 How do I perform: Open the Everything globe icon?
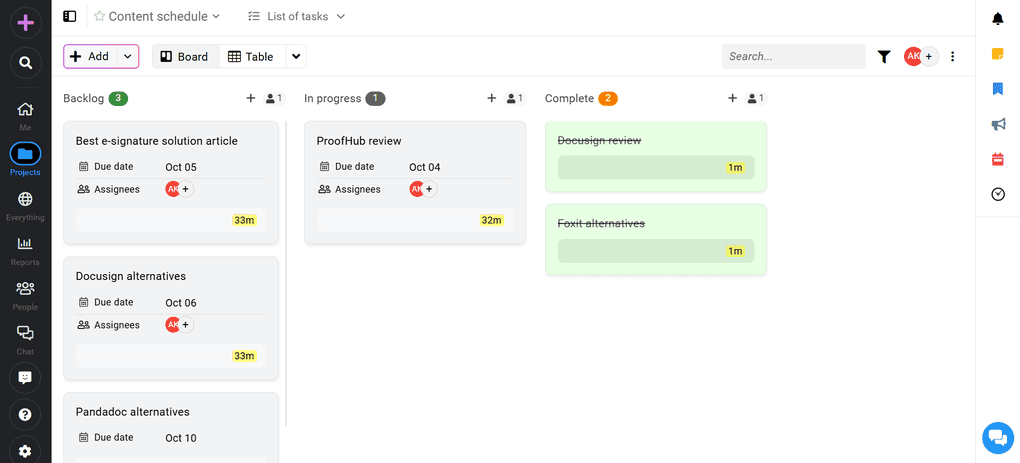coord(25,199)
